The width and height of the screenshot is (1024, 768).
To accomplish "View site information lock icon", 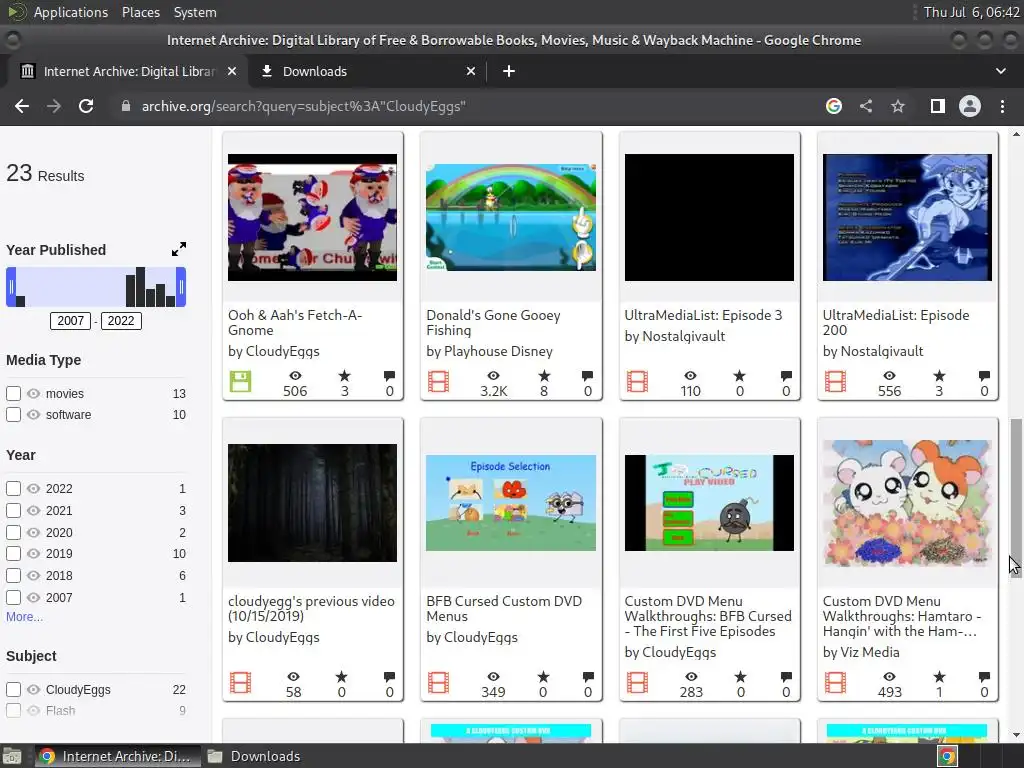I will pyautogui.click(x=126, y=106).
